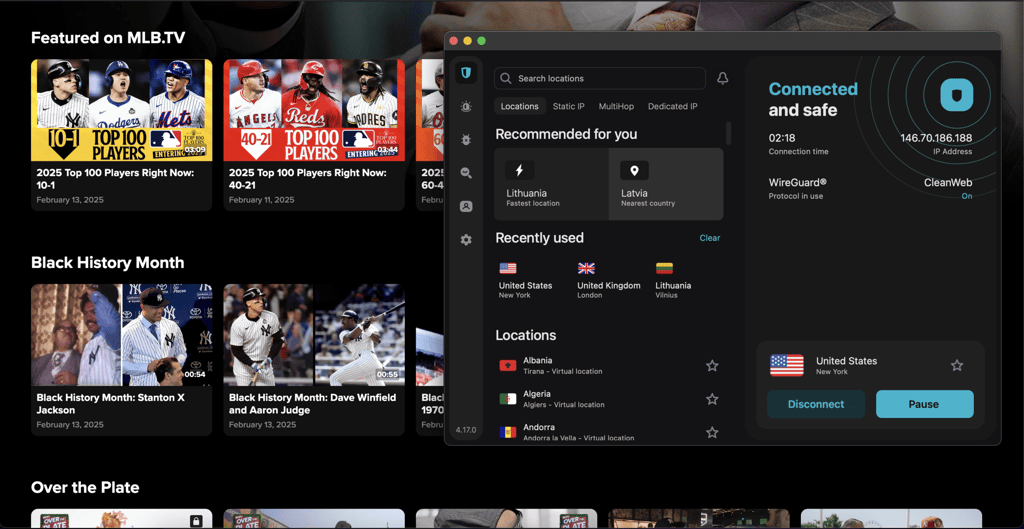1024x529 pixels.
Task: Click the locations list scrollbar
Action: 729,134
